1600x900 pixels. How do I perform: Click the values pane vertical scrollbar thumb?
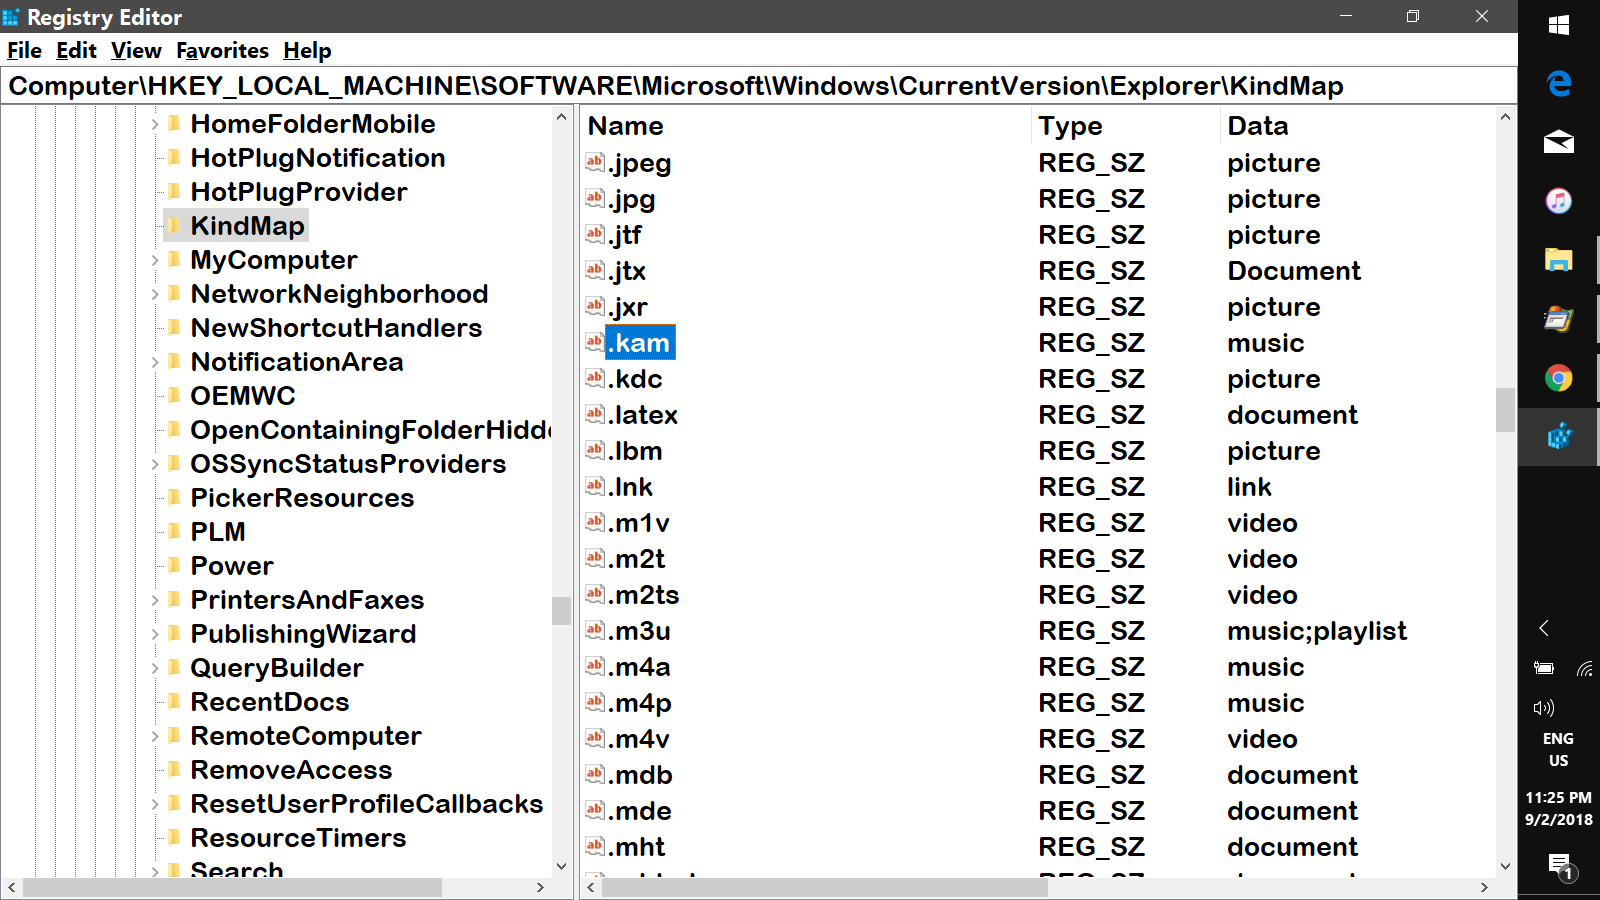(x=1505, y=410)
